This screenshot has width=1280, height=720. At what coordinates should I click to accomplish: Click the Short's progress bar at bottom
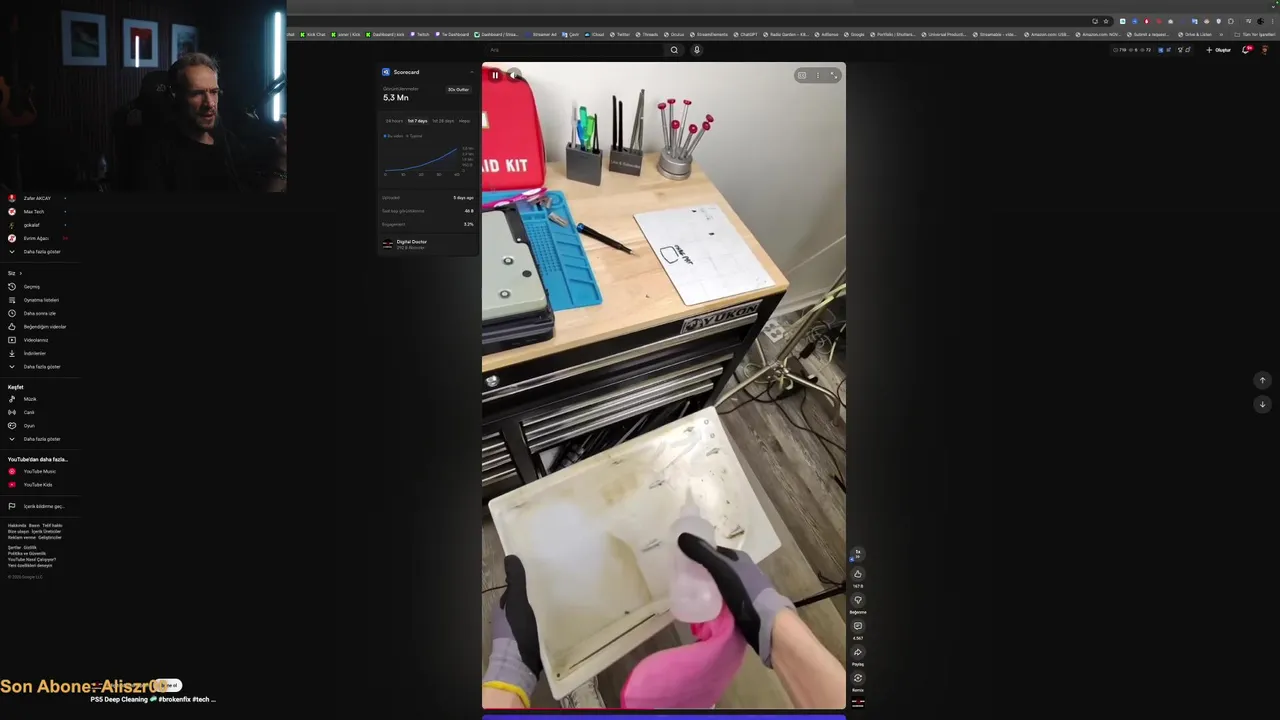pos(664,711)
